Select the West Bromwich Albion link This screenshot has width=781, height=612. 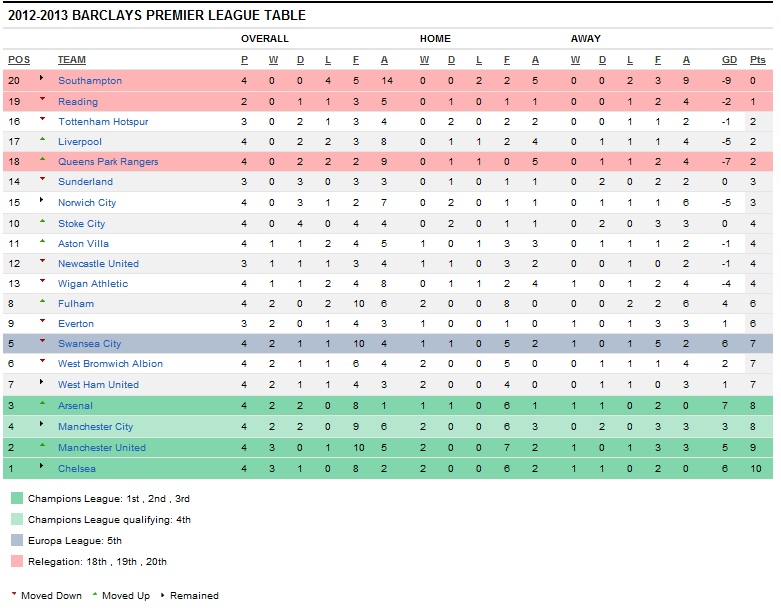click(110, 364)
